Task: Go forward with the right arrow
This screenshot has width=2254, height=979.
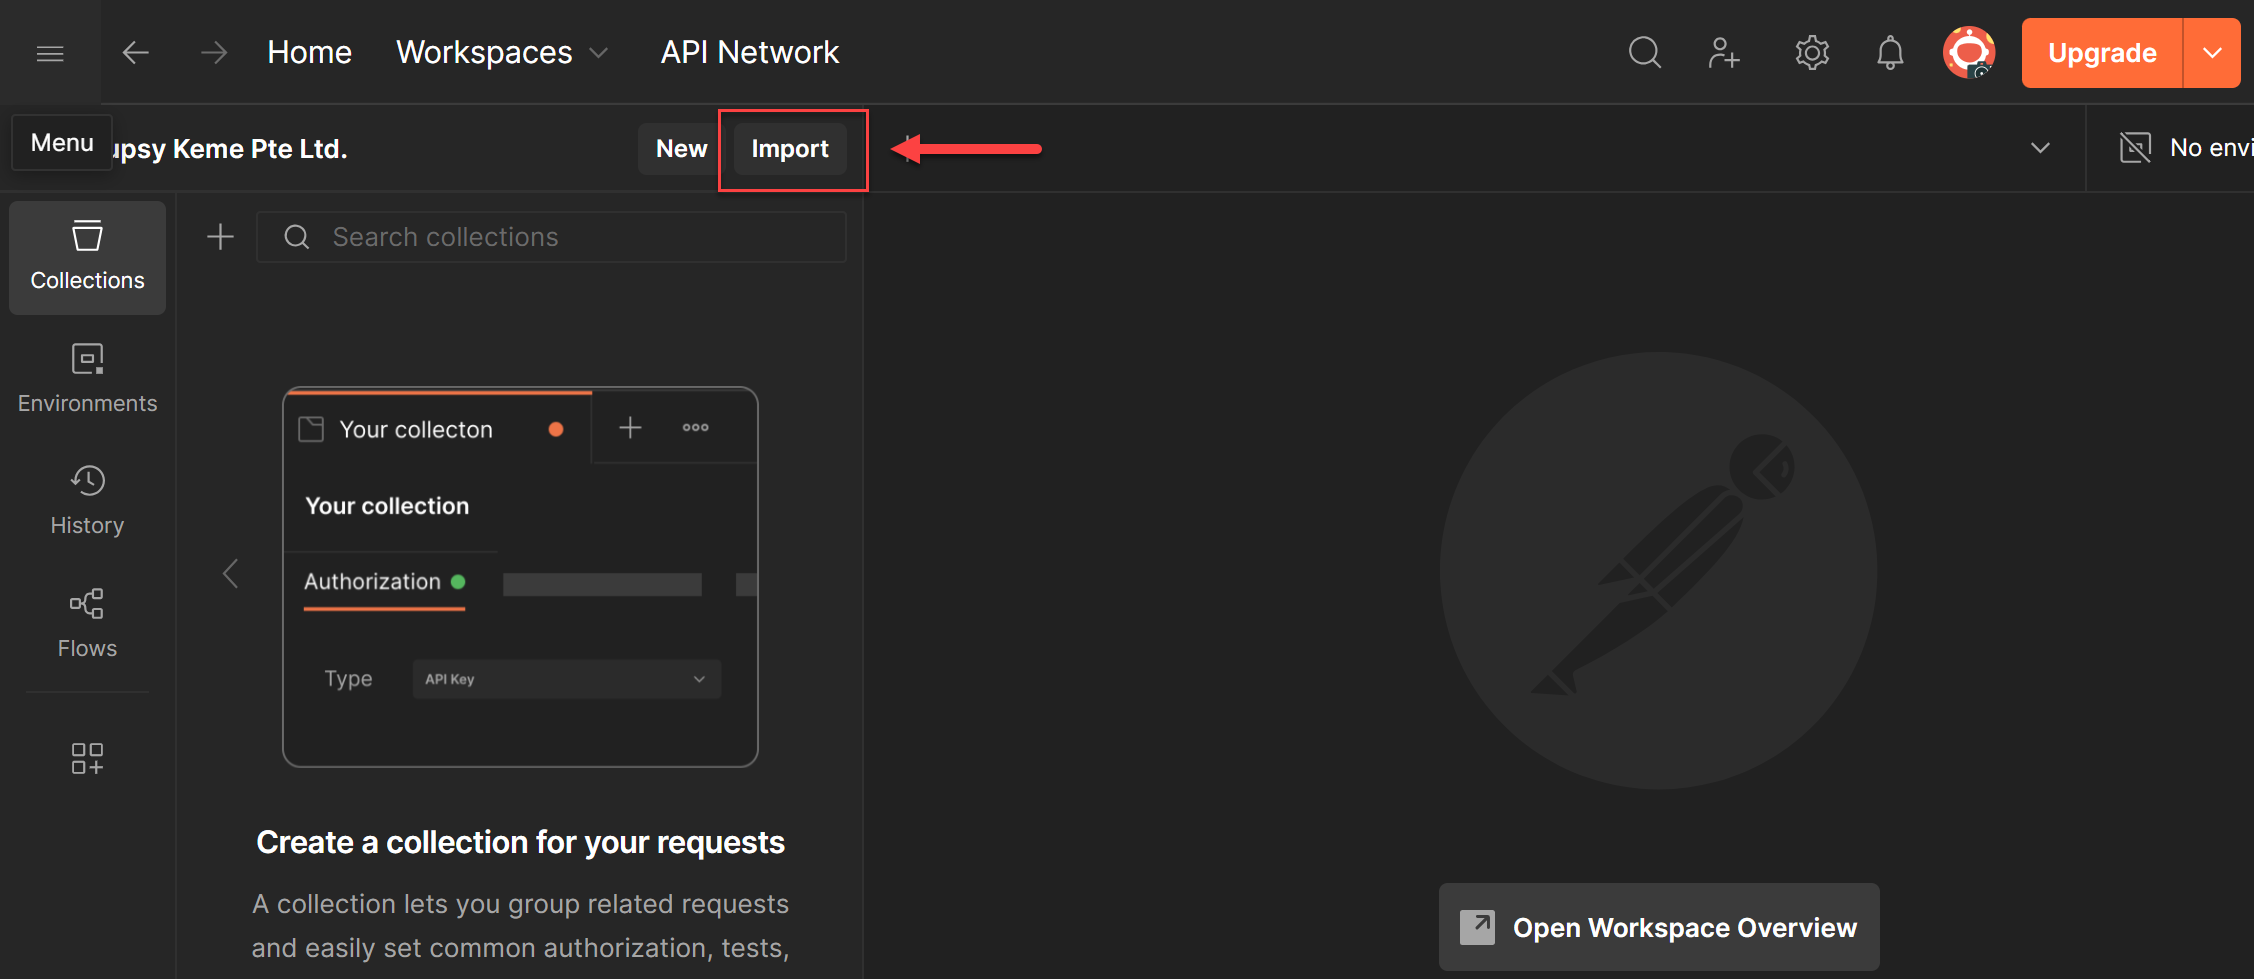Action: pyautogui.click(x=214, y=52)
